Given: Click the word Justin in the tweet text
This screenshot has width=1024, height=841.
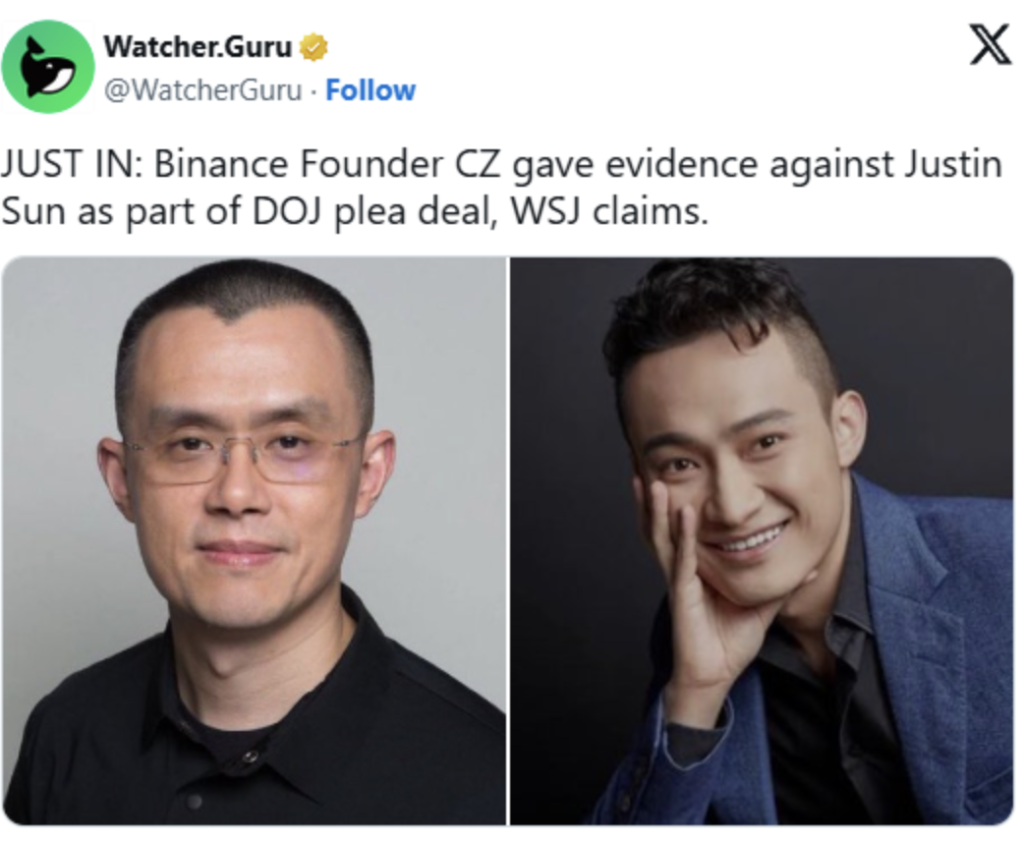Looking at the screenshot, I should pos(953,163).
